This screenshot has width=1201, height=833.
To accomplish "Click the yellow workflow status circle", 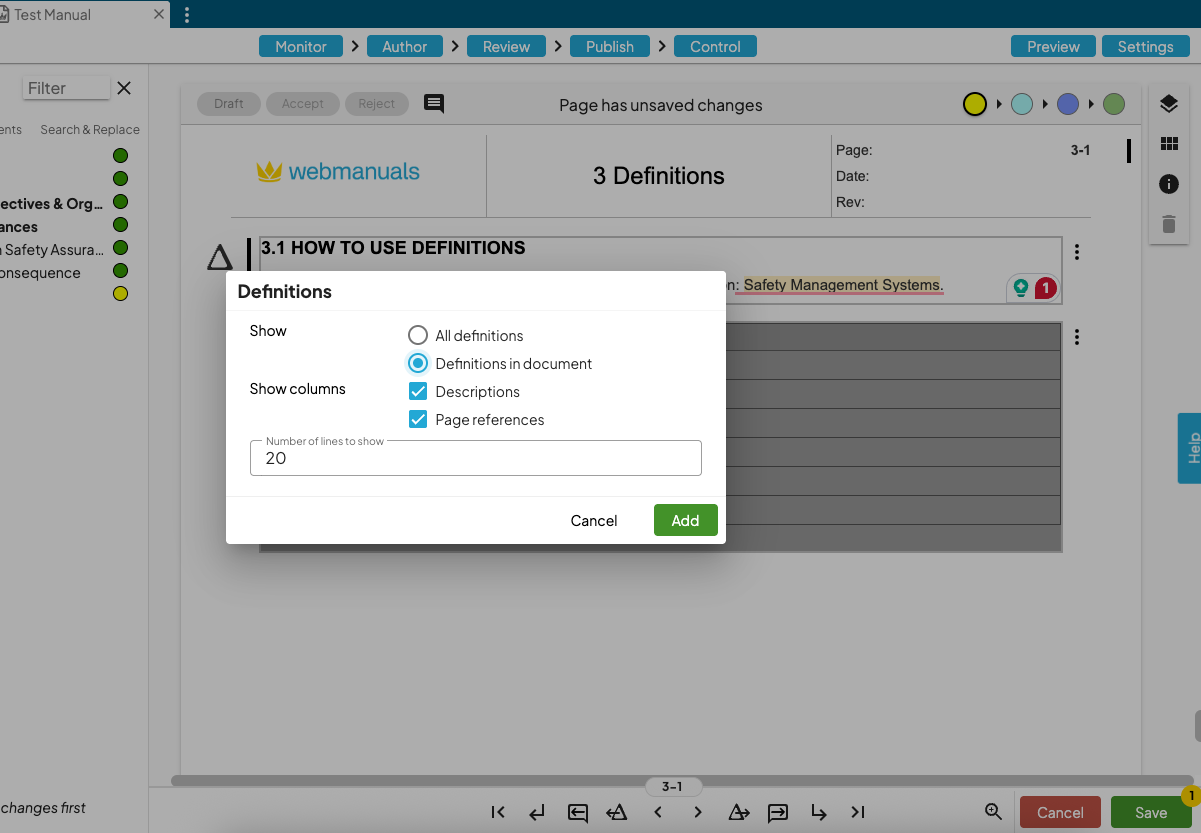I will coord(975,104).
